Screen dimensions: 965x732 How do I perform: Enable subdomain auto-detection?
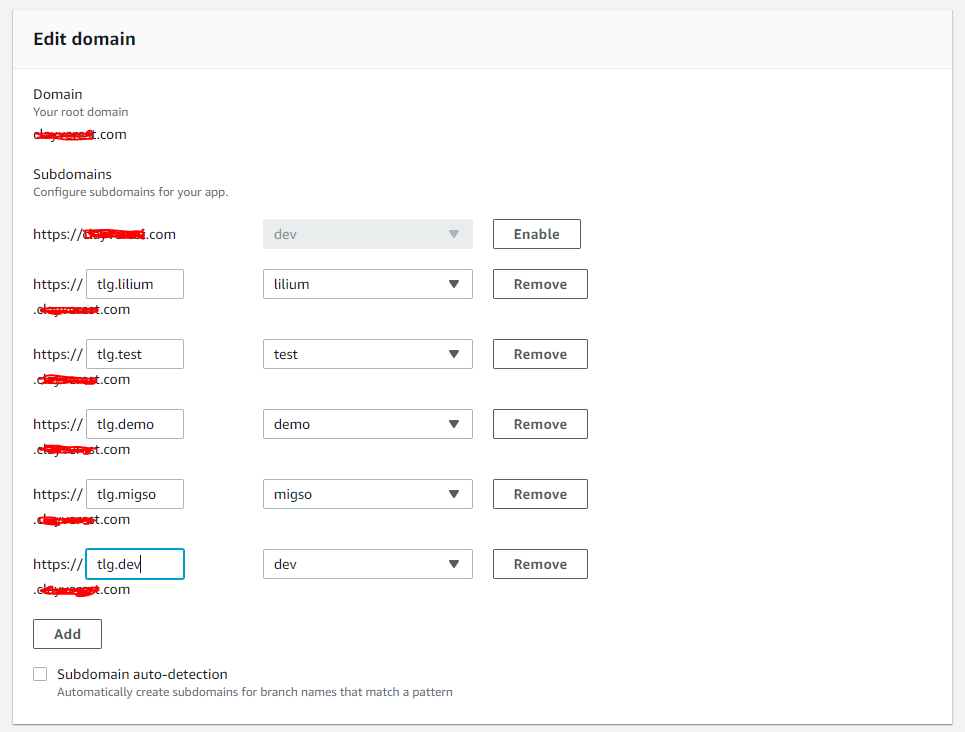tap(40, 673)
